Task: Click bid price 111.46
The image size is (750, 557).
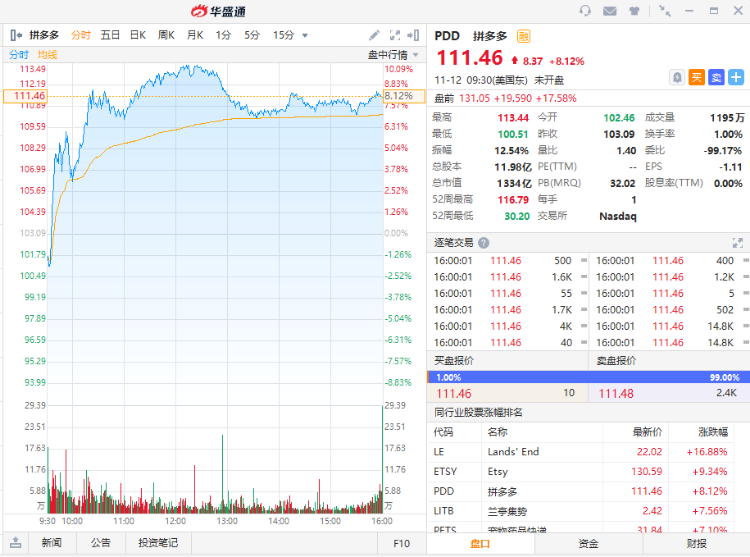Action: coord(454,393)
